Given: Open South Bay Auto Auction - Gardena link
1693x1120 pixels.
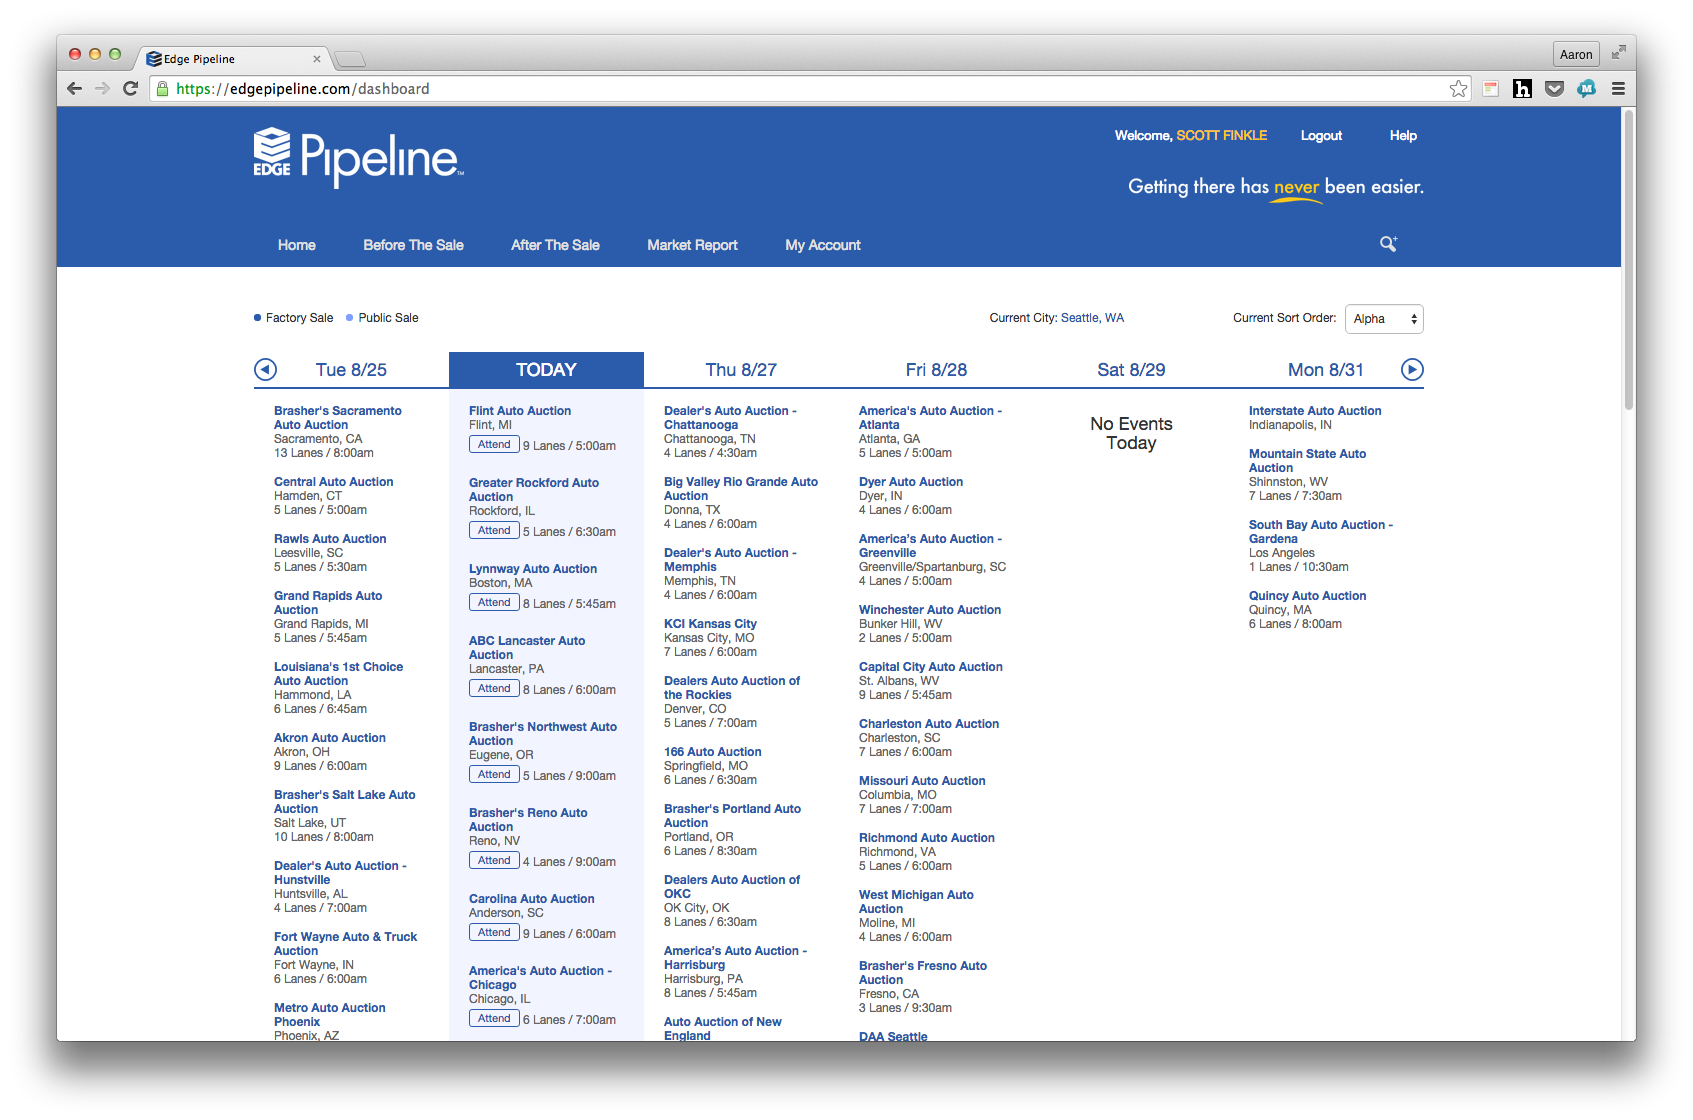Looking at the screenshot, I should tap(1320, 532).
